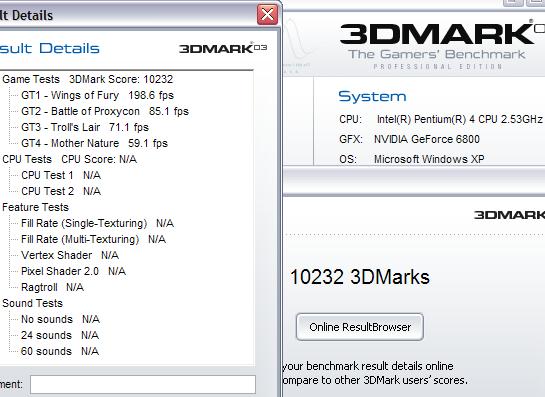Click The Gamers' Benchmark tagline
The width and height of the screenshot is (545, 397).
[x=437, y=54]
